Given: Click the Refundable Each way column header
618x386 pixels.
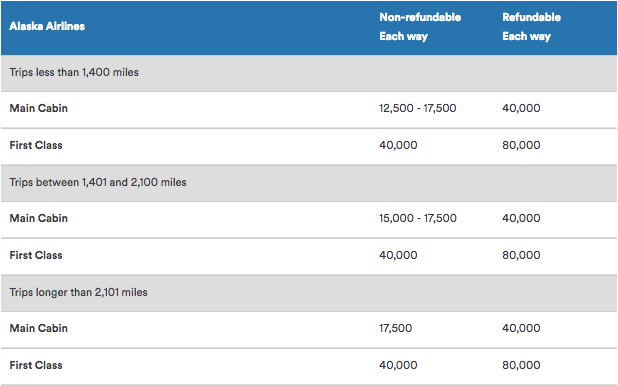Looking at the screenshot, I should 531,26.
